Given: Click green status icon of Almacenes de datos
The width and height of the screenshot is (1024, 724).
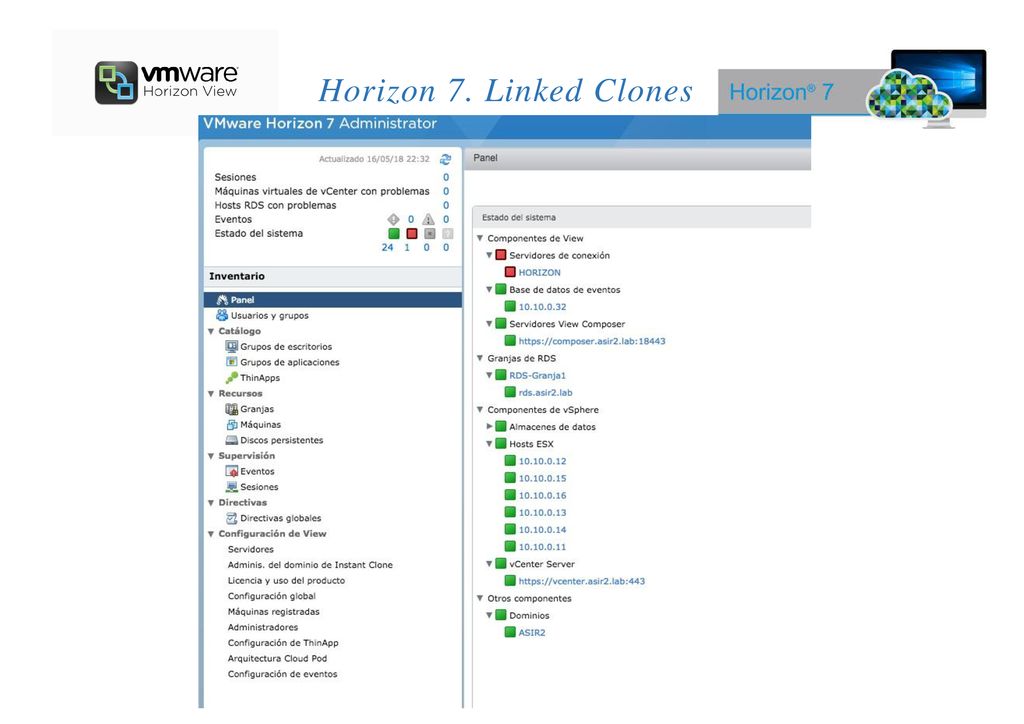Looking at the screenshot, I should point(501,426).
